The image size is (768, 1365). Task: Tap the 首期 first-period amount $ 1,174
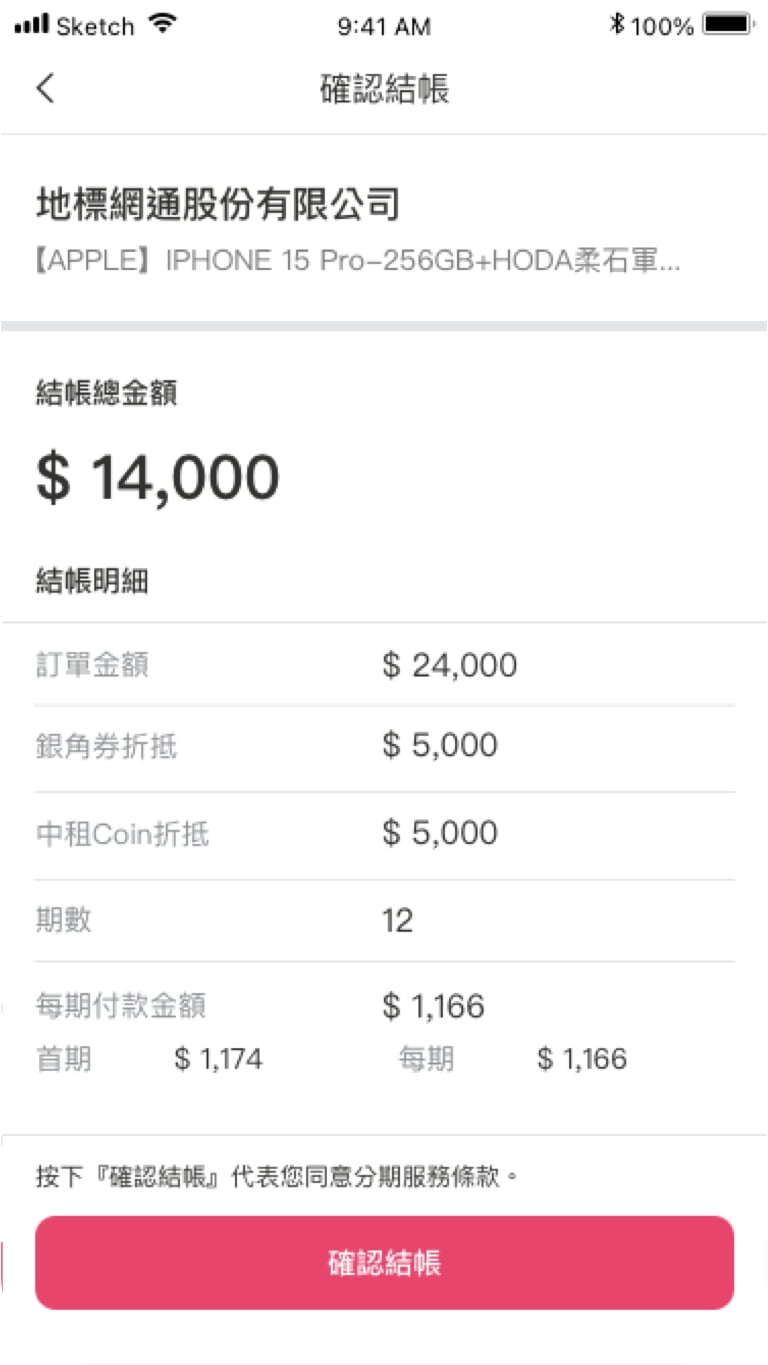click(x=218, y=1059)
